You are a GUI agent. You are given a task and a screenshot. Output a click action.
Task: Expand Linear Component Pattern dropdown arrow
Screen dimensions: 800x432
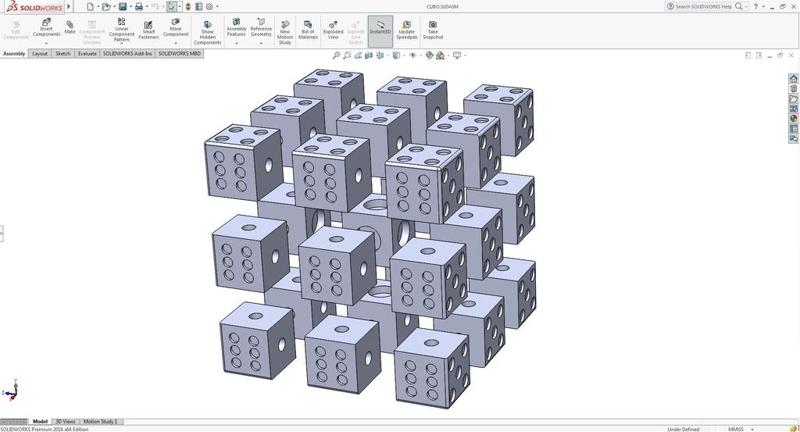[x=121, y=44]
